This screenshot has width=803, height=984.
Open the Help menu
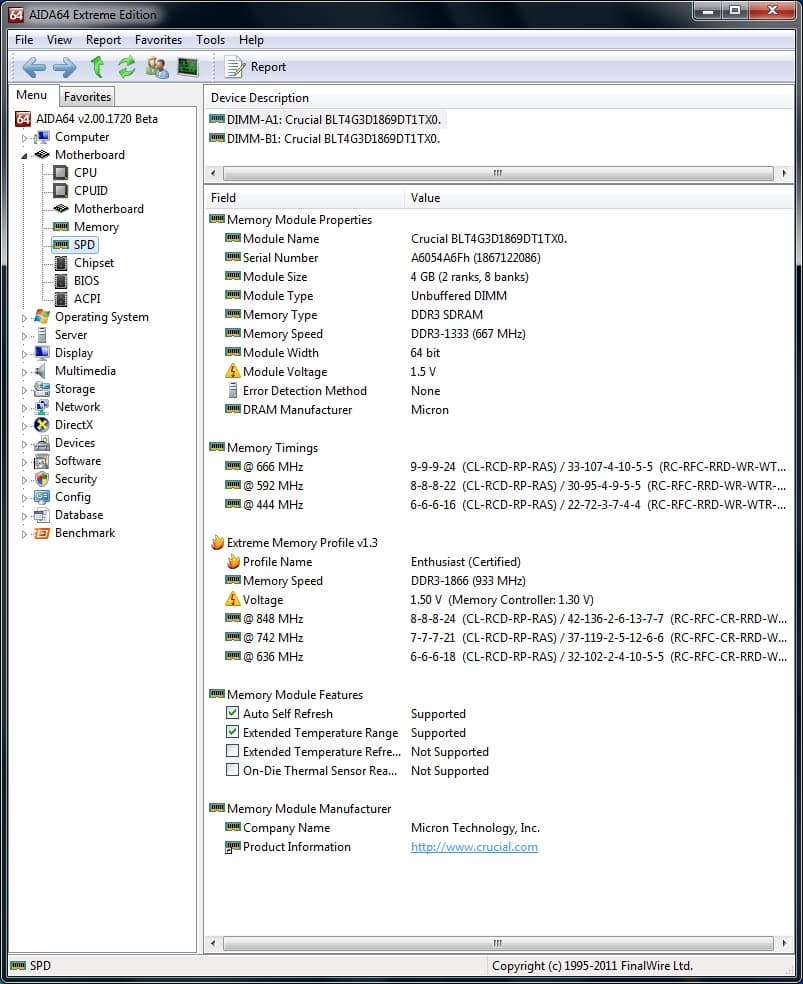(x=251, y=40)
